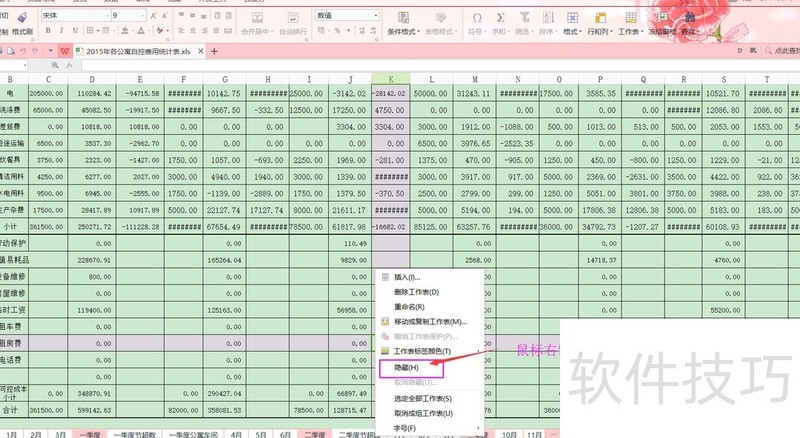Increase font size with larger A icon

pyautogui.click(x=154, y=16)
